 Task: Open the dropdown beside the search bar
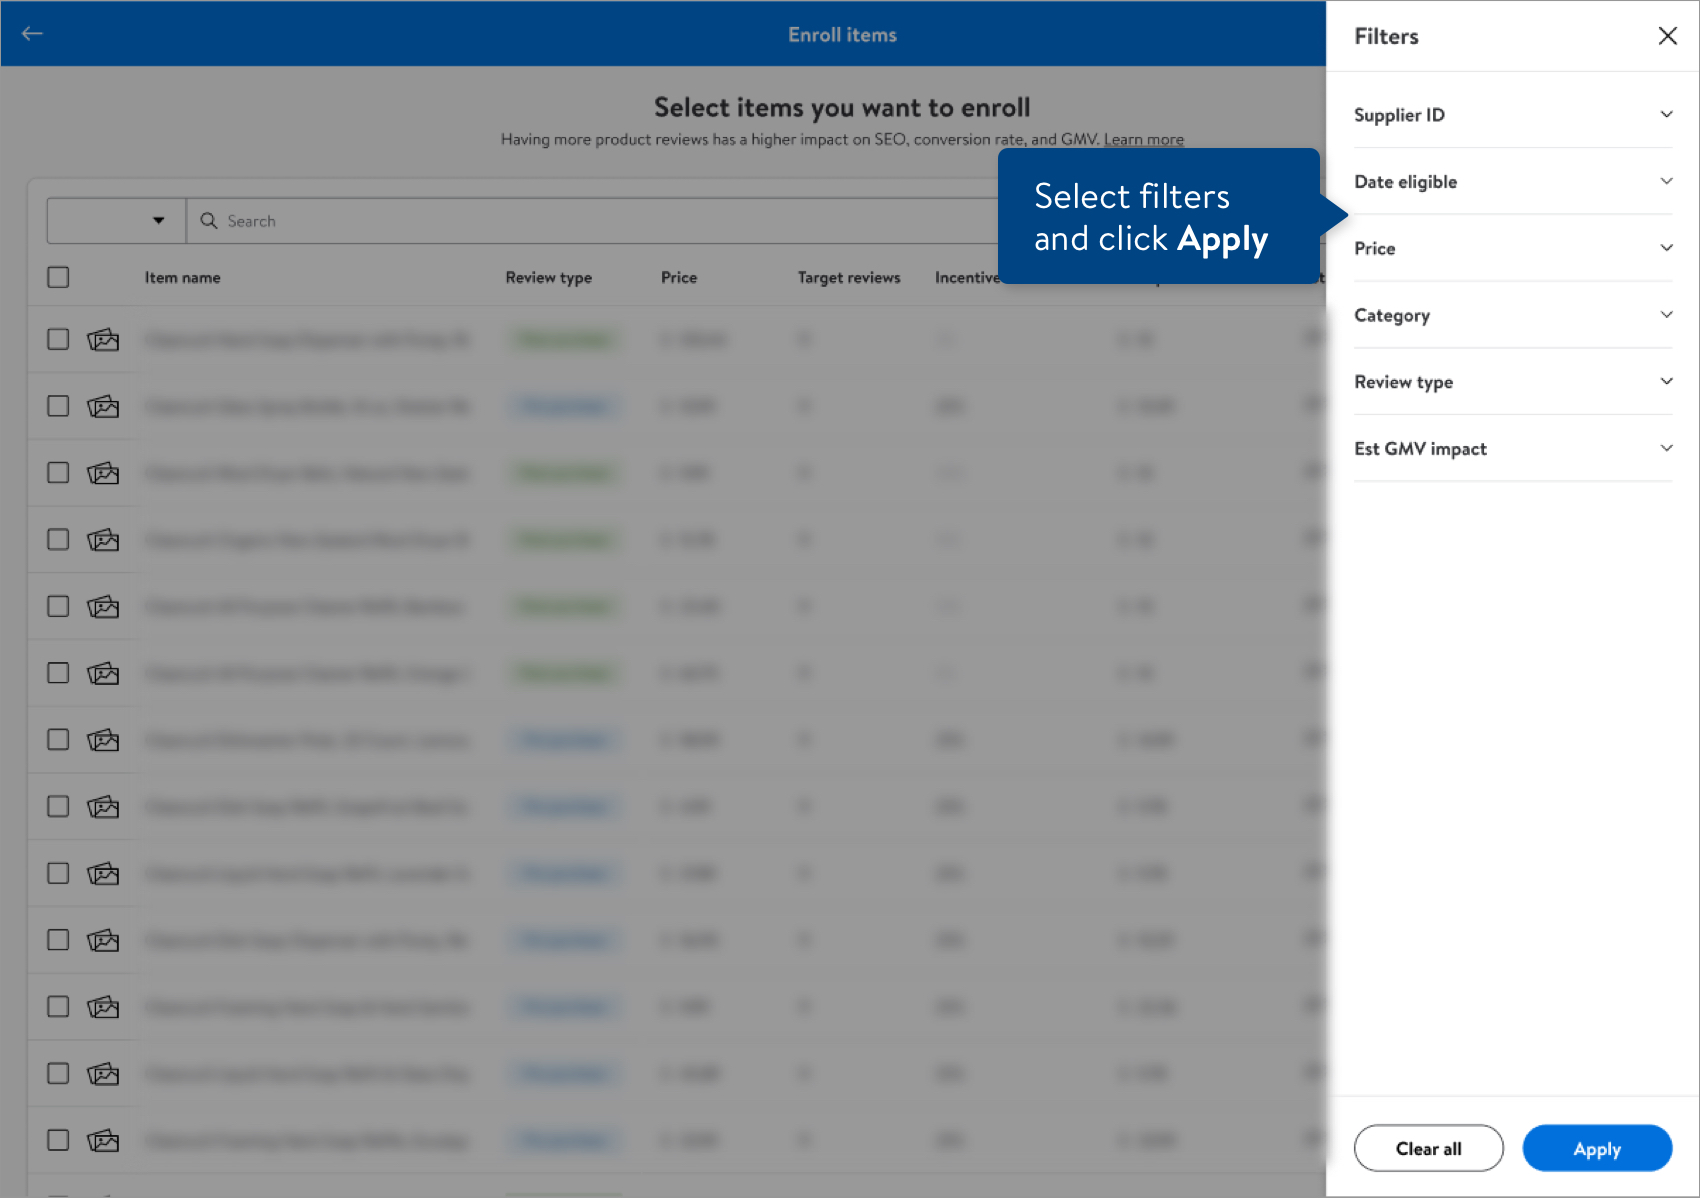[157, 221]
